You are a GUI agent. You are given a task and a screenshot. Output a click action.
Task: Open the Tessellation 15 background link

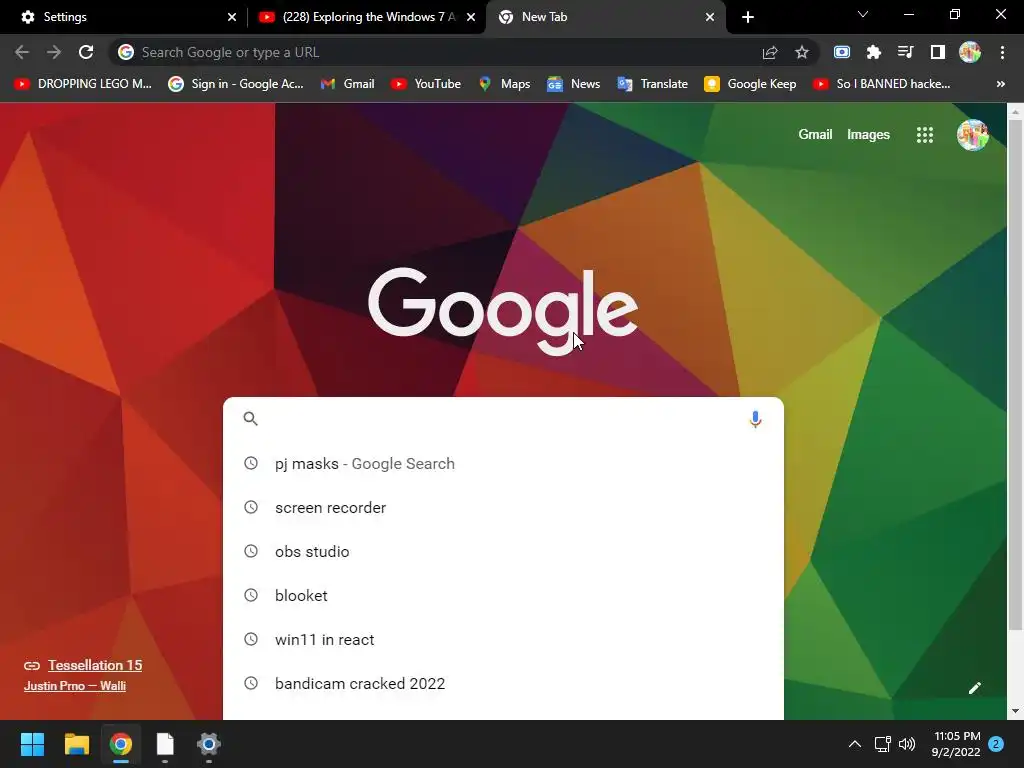(95, 665)
